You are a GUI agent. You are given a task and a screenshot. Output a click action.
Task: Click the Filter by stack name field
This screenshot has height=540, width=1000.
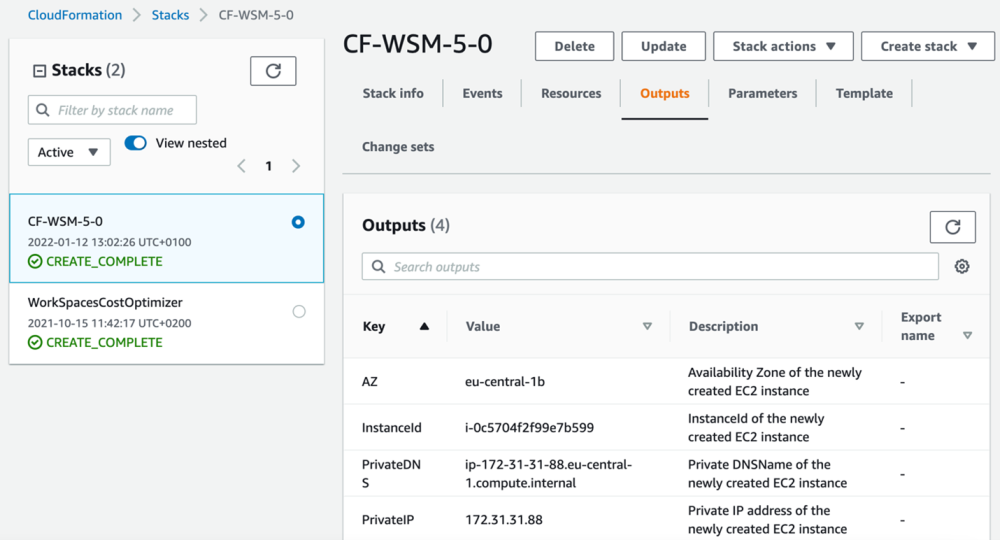coord(112,110)
